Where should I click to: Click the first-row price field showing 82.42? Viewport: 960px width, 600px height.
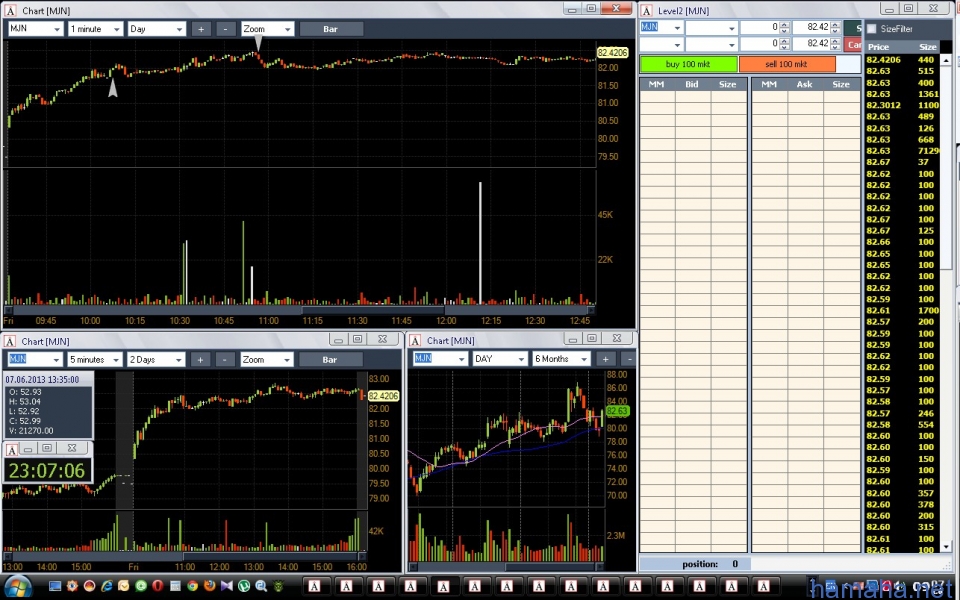pos(812,28)
